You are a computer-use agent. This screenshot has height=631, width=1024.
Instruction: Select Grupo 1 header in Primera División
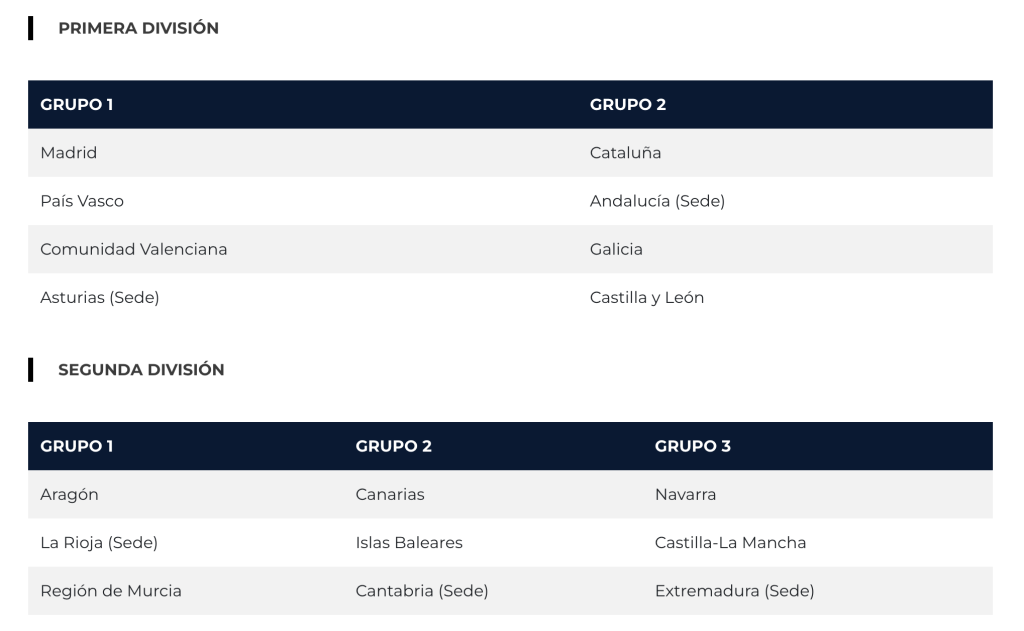coord(77,105)
